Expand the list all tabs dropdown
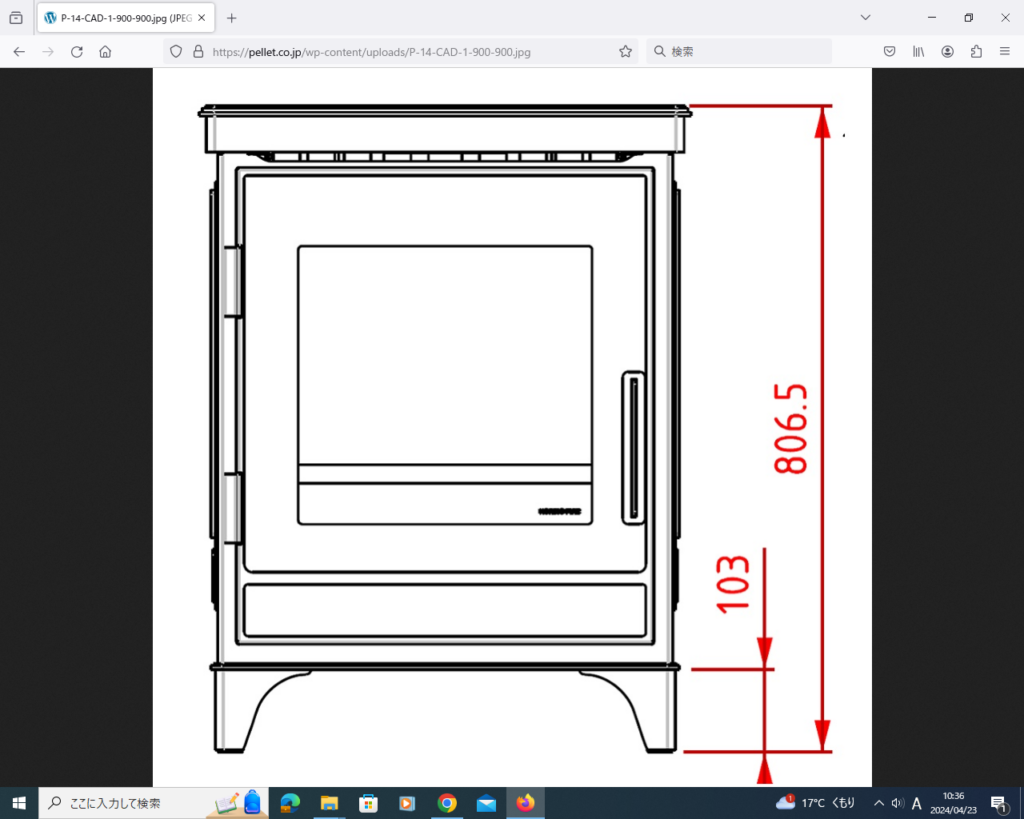 pos(865,18)
